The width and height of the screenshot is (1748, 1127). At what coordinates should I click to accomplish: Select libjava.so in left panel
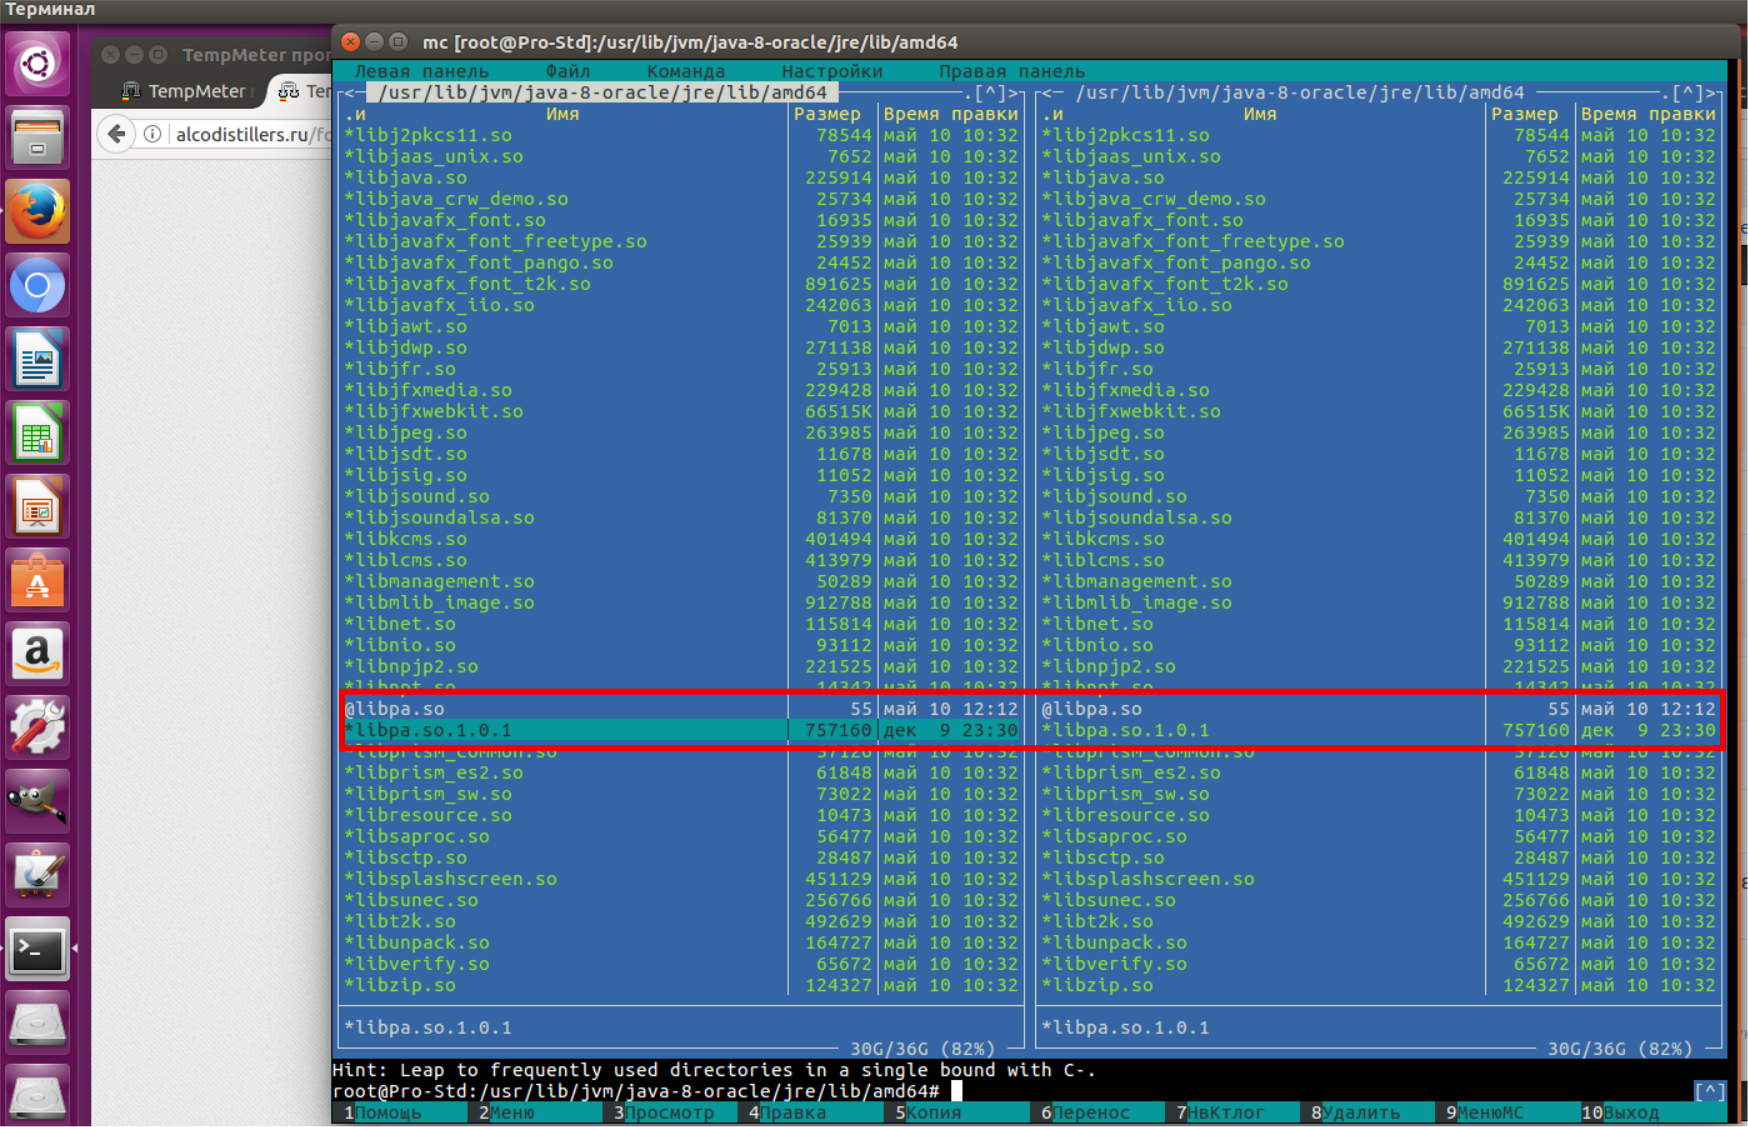(680, 178)
